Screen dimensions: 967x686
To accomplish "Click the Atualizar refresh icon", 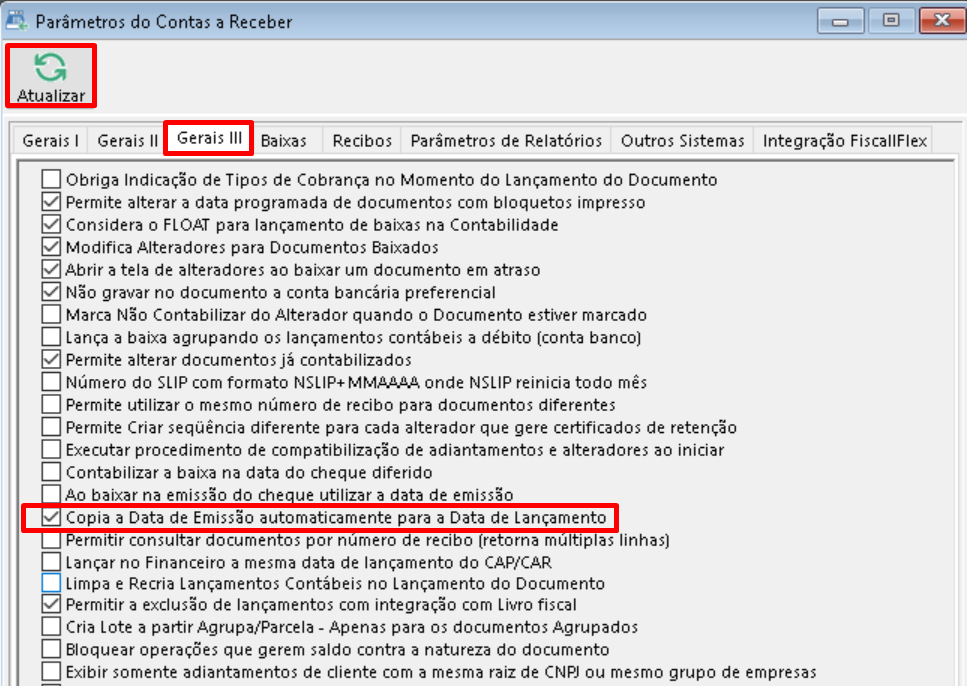I will pos(51,67).
